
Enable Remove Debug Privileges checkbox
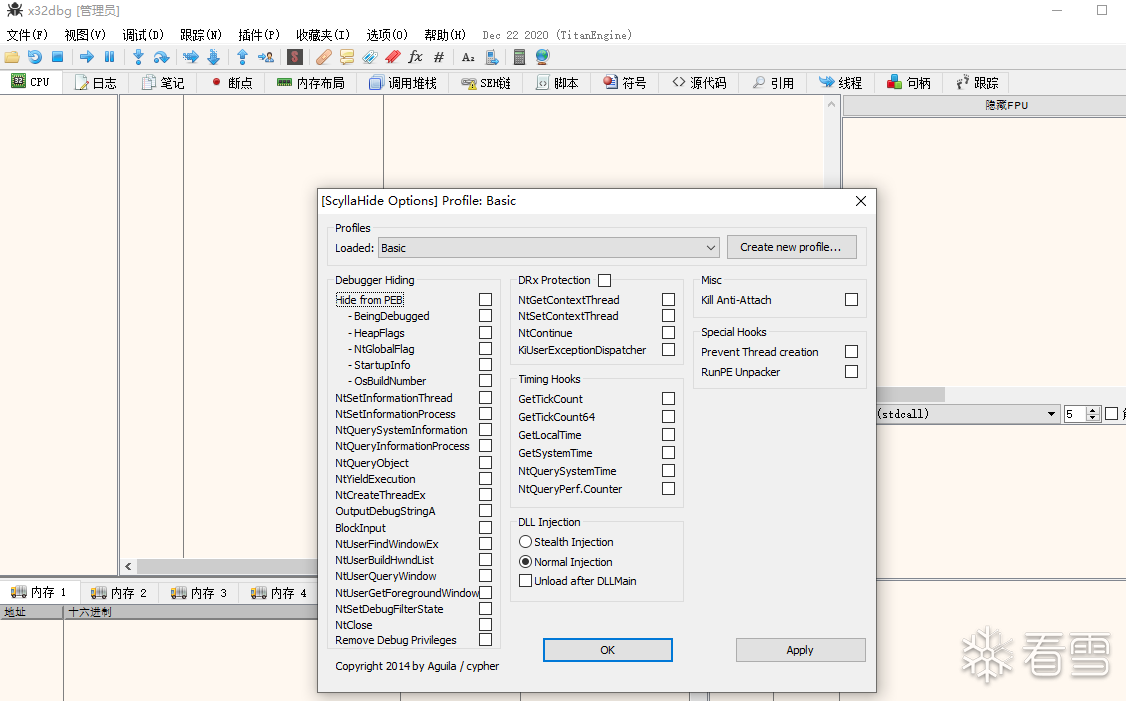click(485, 639)
